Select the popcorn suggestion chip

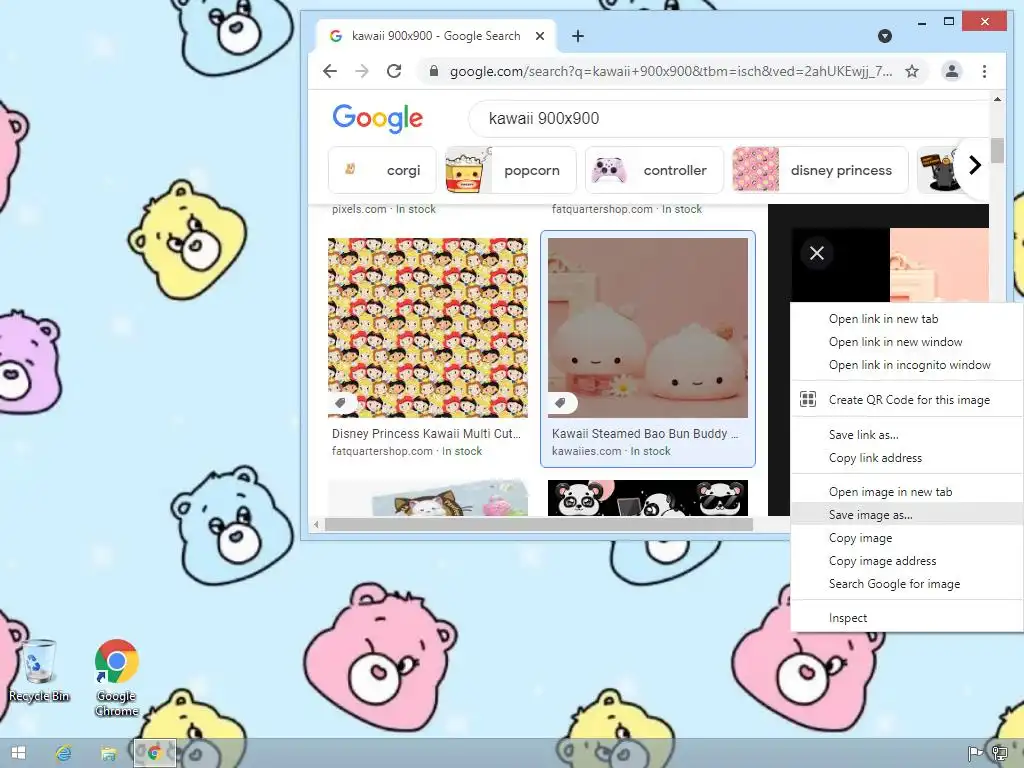pos(511,170)
